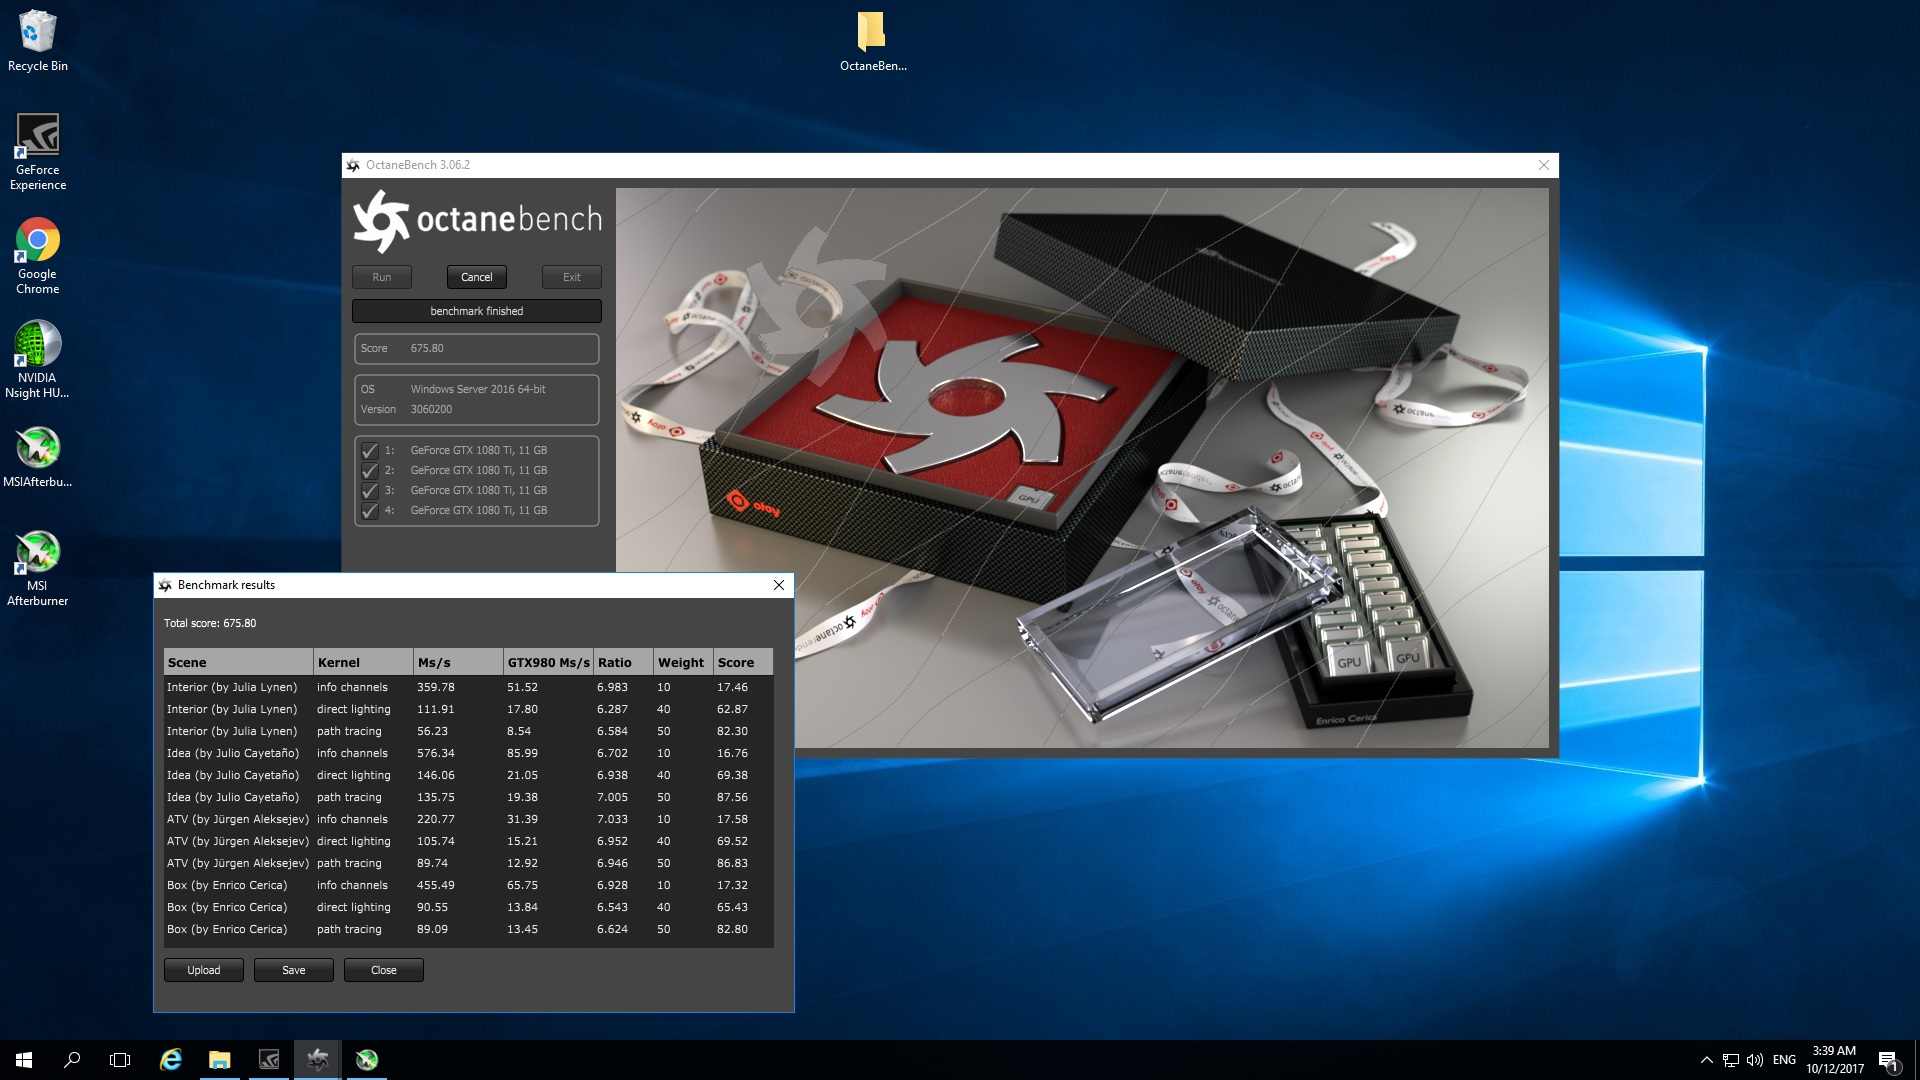Save the benchmark results
This screenshot has width=1920, height=1080.
click(293, 970)
